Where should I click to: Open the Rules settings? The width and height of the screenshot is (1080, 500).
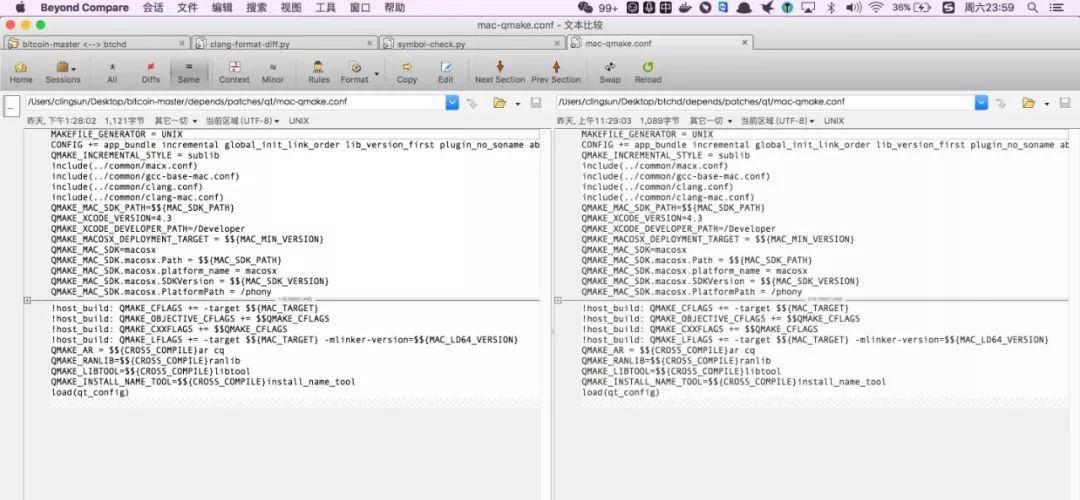[318, 72]
